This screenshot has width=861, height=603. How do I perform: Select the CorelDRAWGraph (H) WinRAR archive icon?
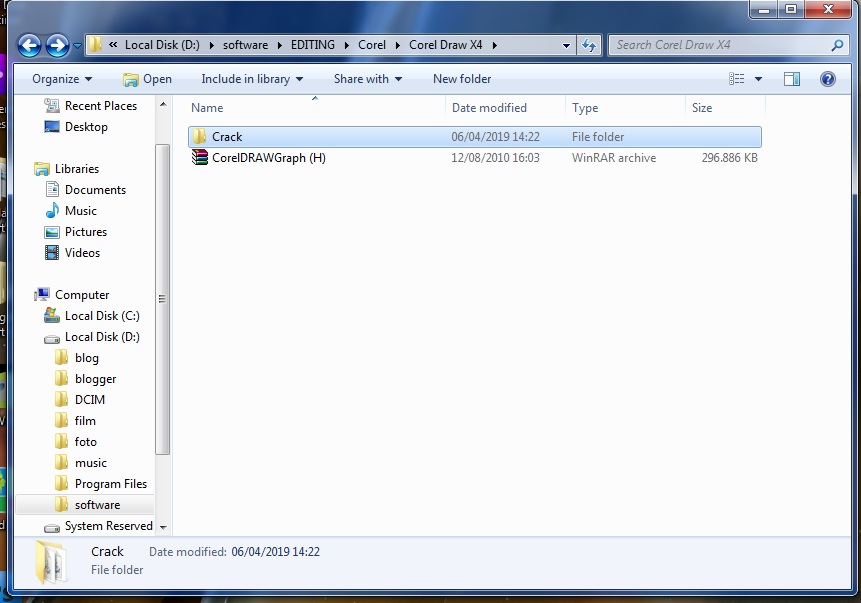[199, 158]
